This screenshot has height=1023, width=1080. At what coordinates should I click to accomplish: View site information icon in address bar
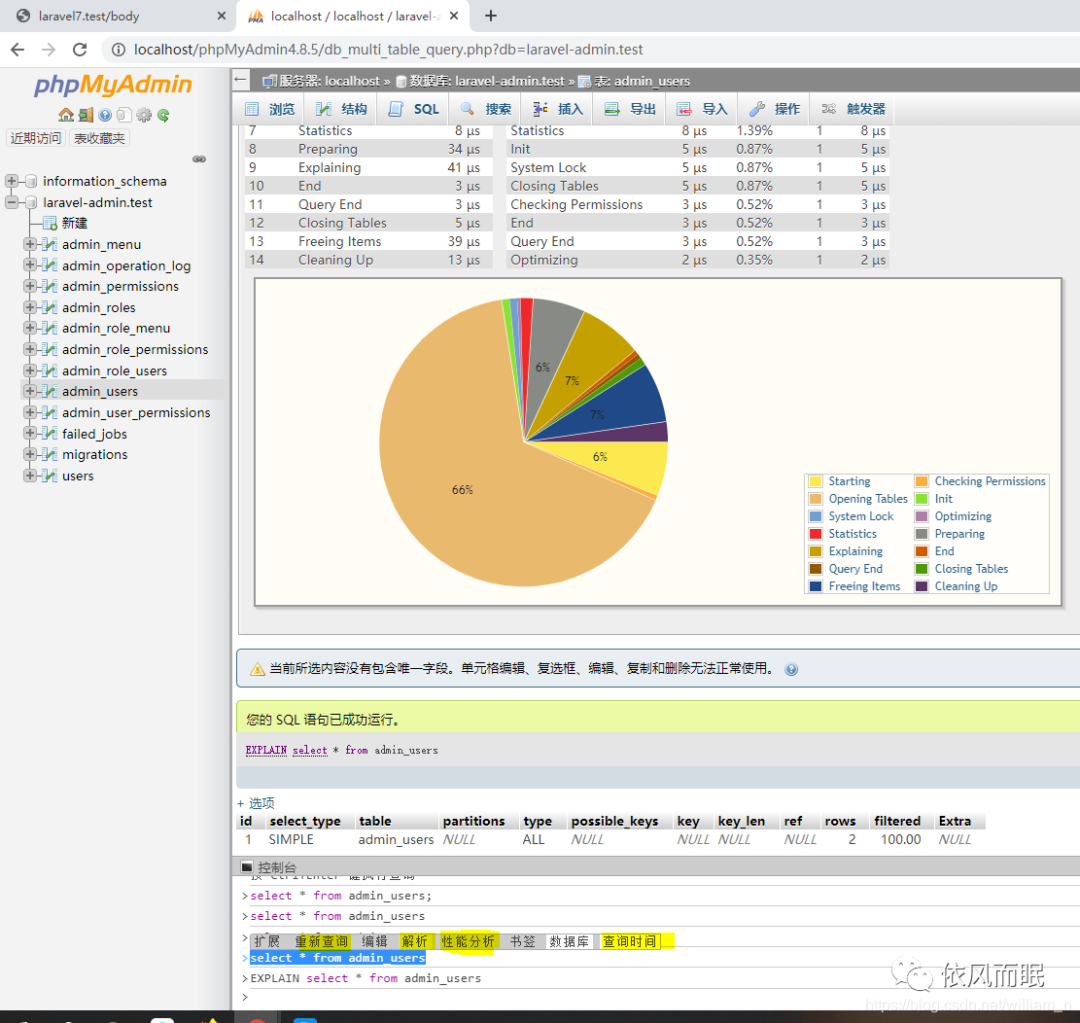click(x=118, y=50)
